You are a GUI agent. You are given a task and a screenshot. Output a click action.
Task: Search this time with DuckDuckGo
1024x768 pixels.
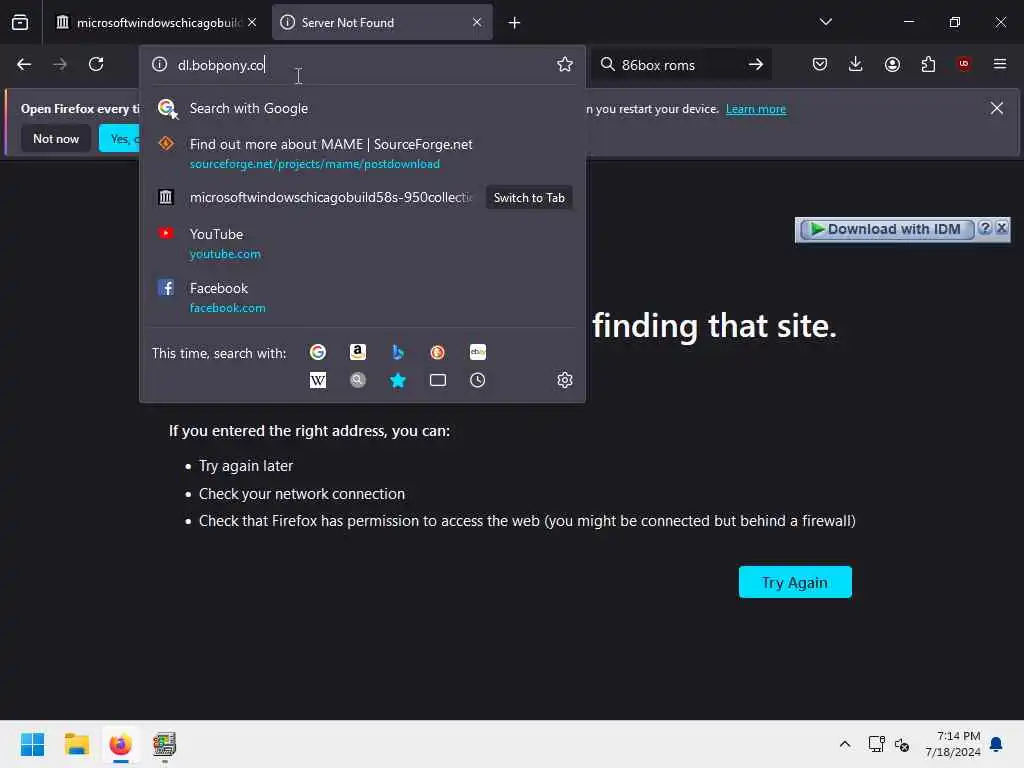pos(438,353)
